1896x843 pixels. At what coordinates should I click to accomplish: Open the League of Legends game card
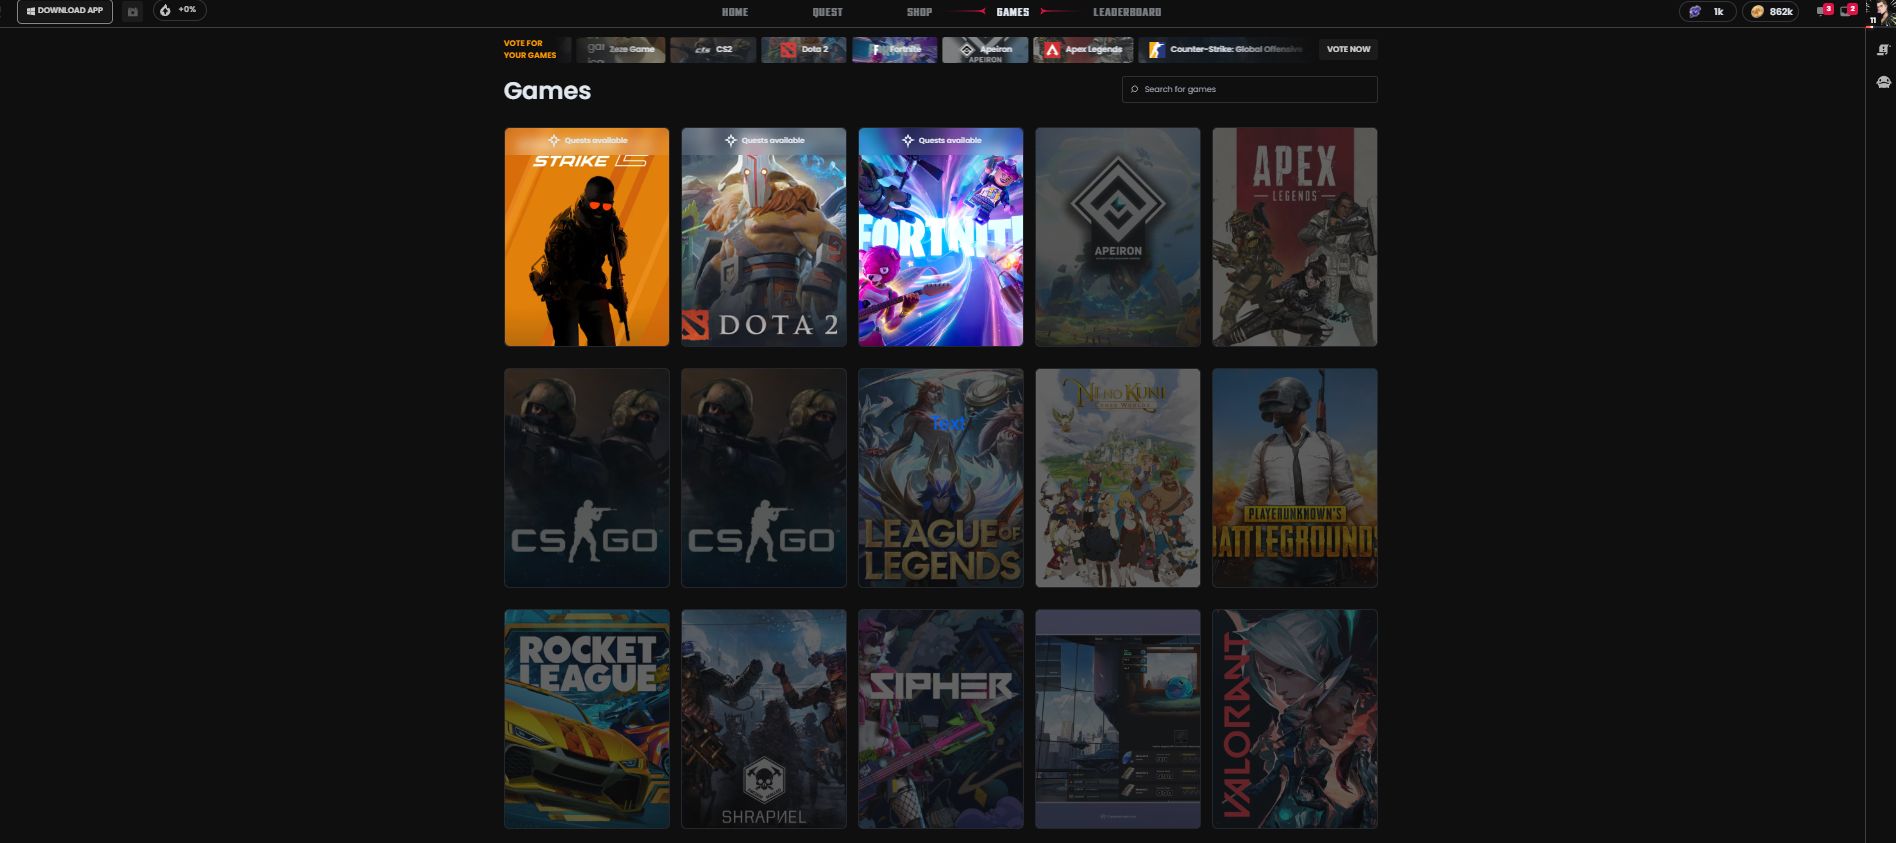941,478
